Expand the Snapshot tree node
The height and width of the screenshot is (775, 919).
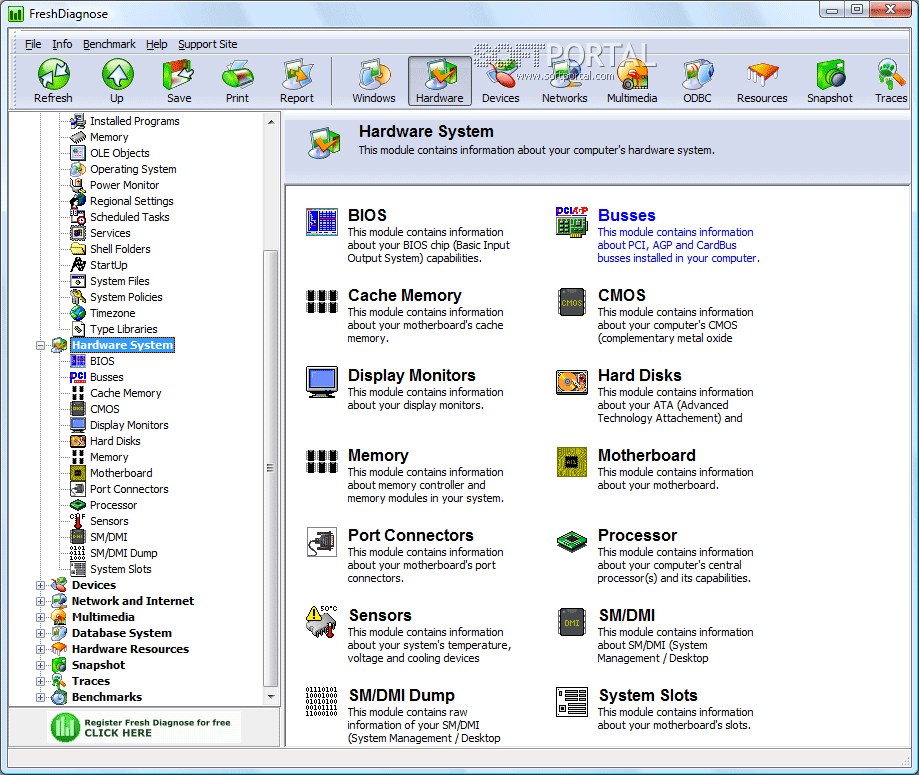coord(40,665)
